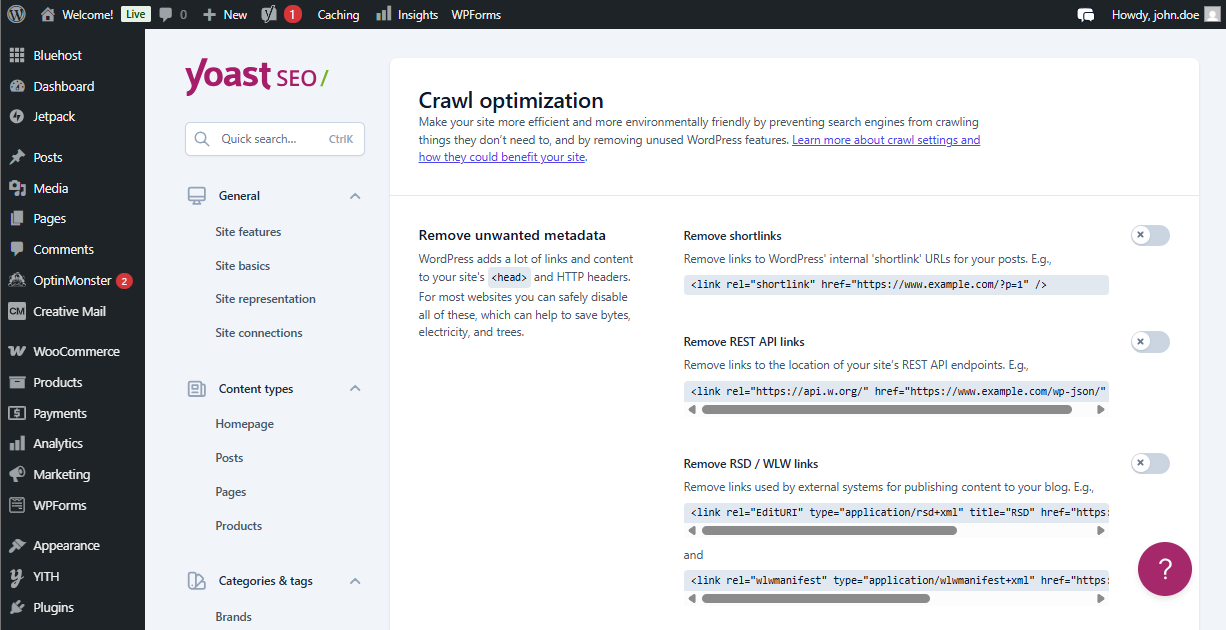Image resolution: width=1226 pixels, height=630 pixels.
Task: Click the Jetpack sidebar icon
Action: click(x=55, y=116)
